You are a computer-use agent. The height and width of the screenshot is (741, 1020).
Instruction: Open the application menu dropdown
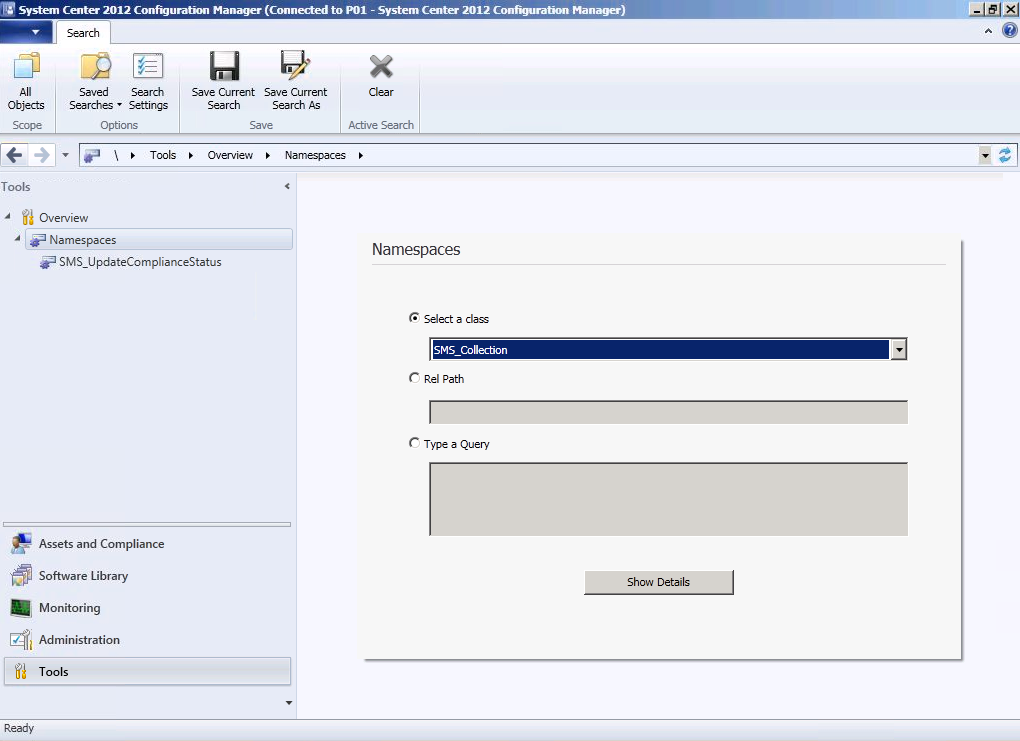(x=26, y=32)
